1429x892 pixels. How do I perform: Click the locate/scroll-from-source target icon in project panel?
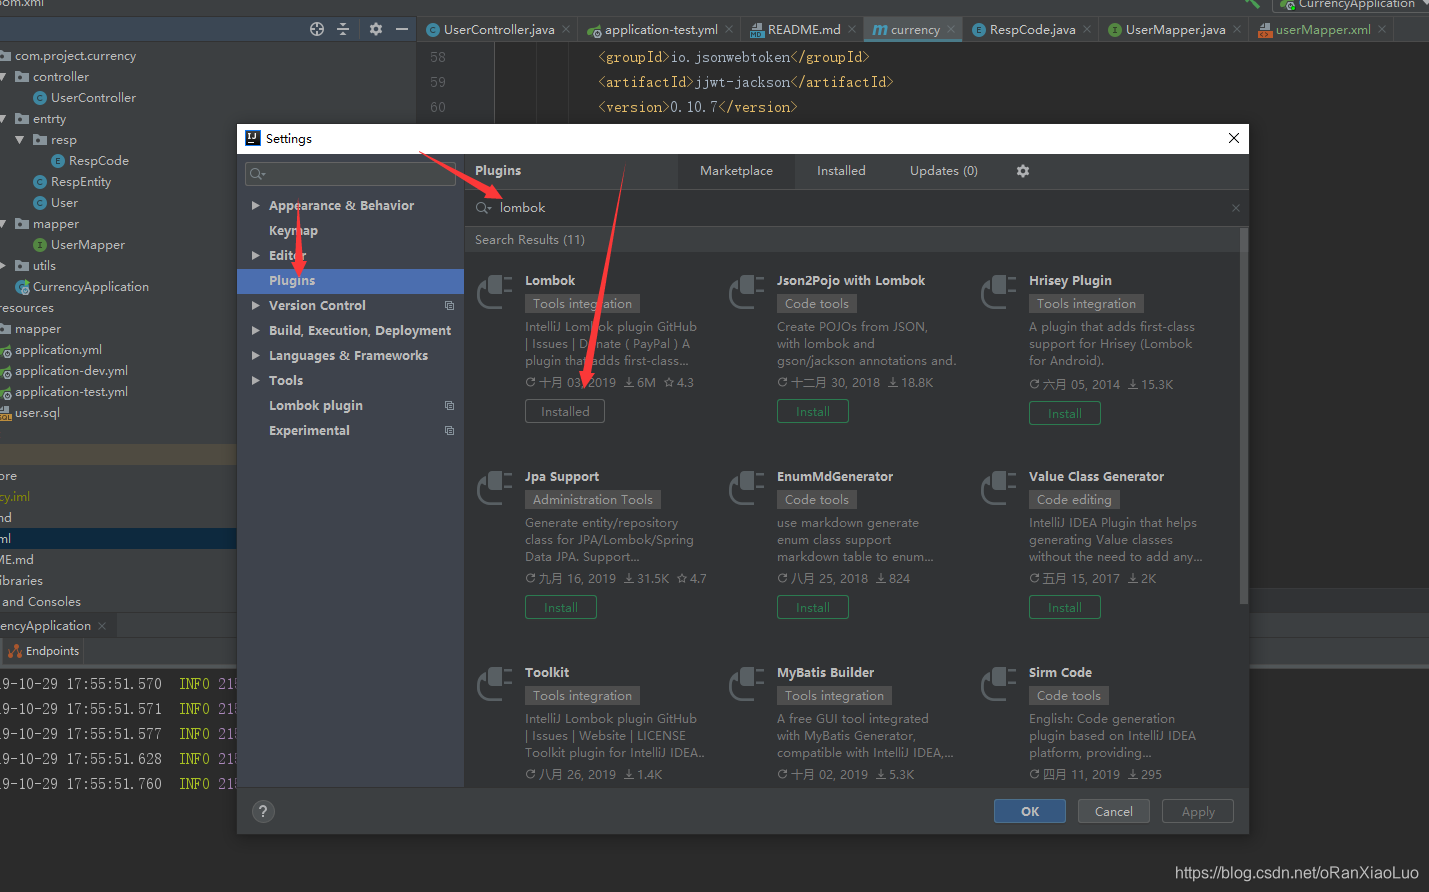point(317,29)
